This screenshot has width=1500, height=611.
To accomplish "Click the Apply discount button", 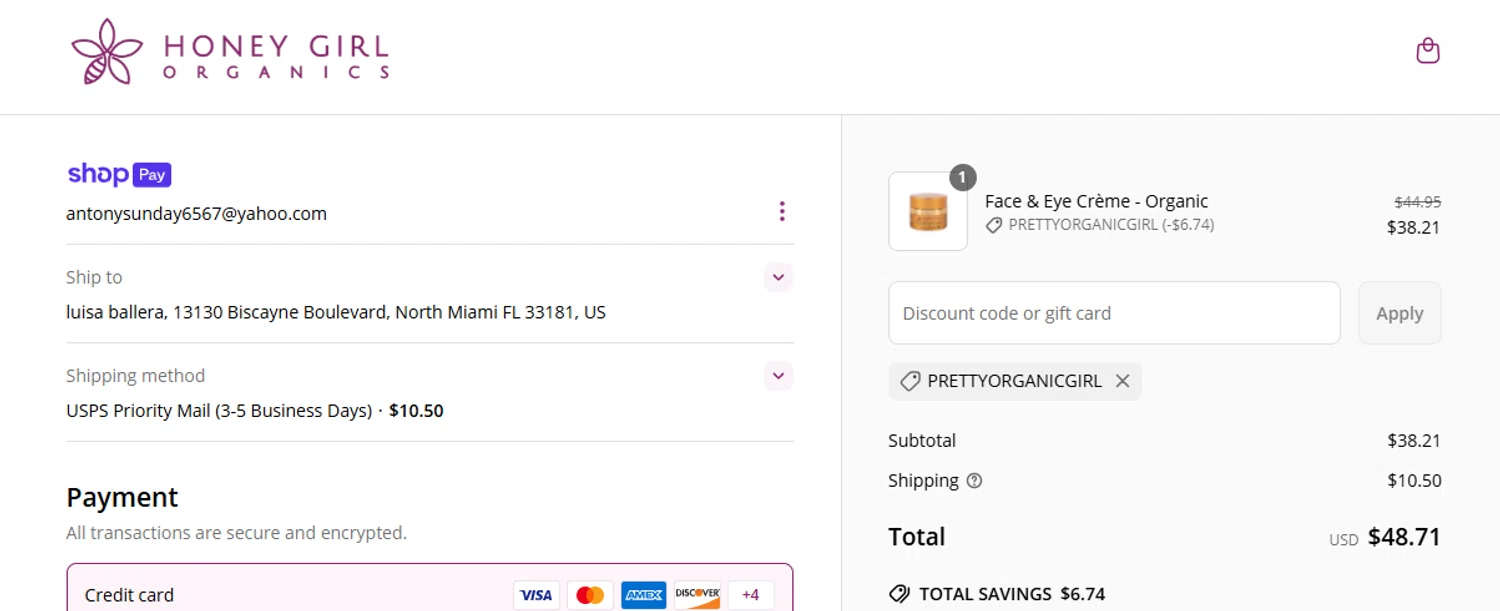I will point(1399,313).
